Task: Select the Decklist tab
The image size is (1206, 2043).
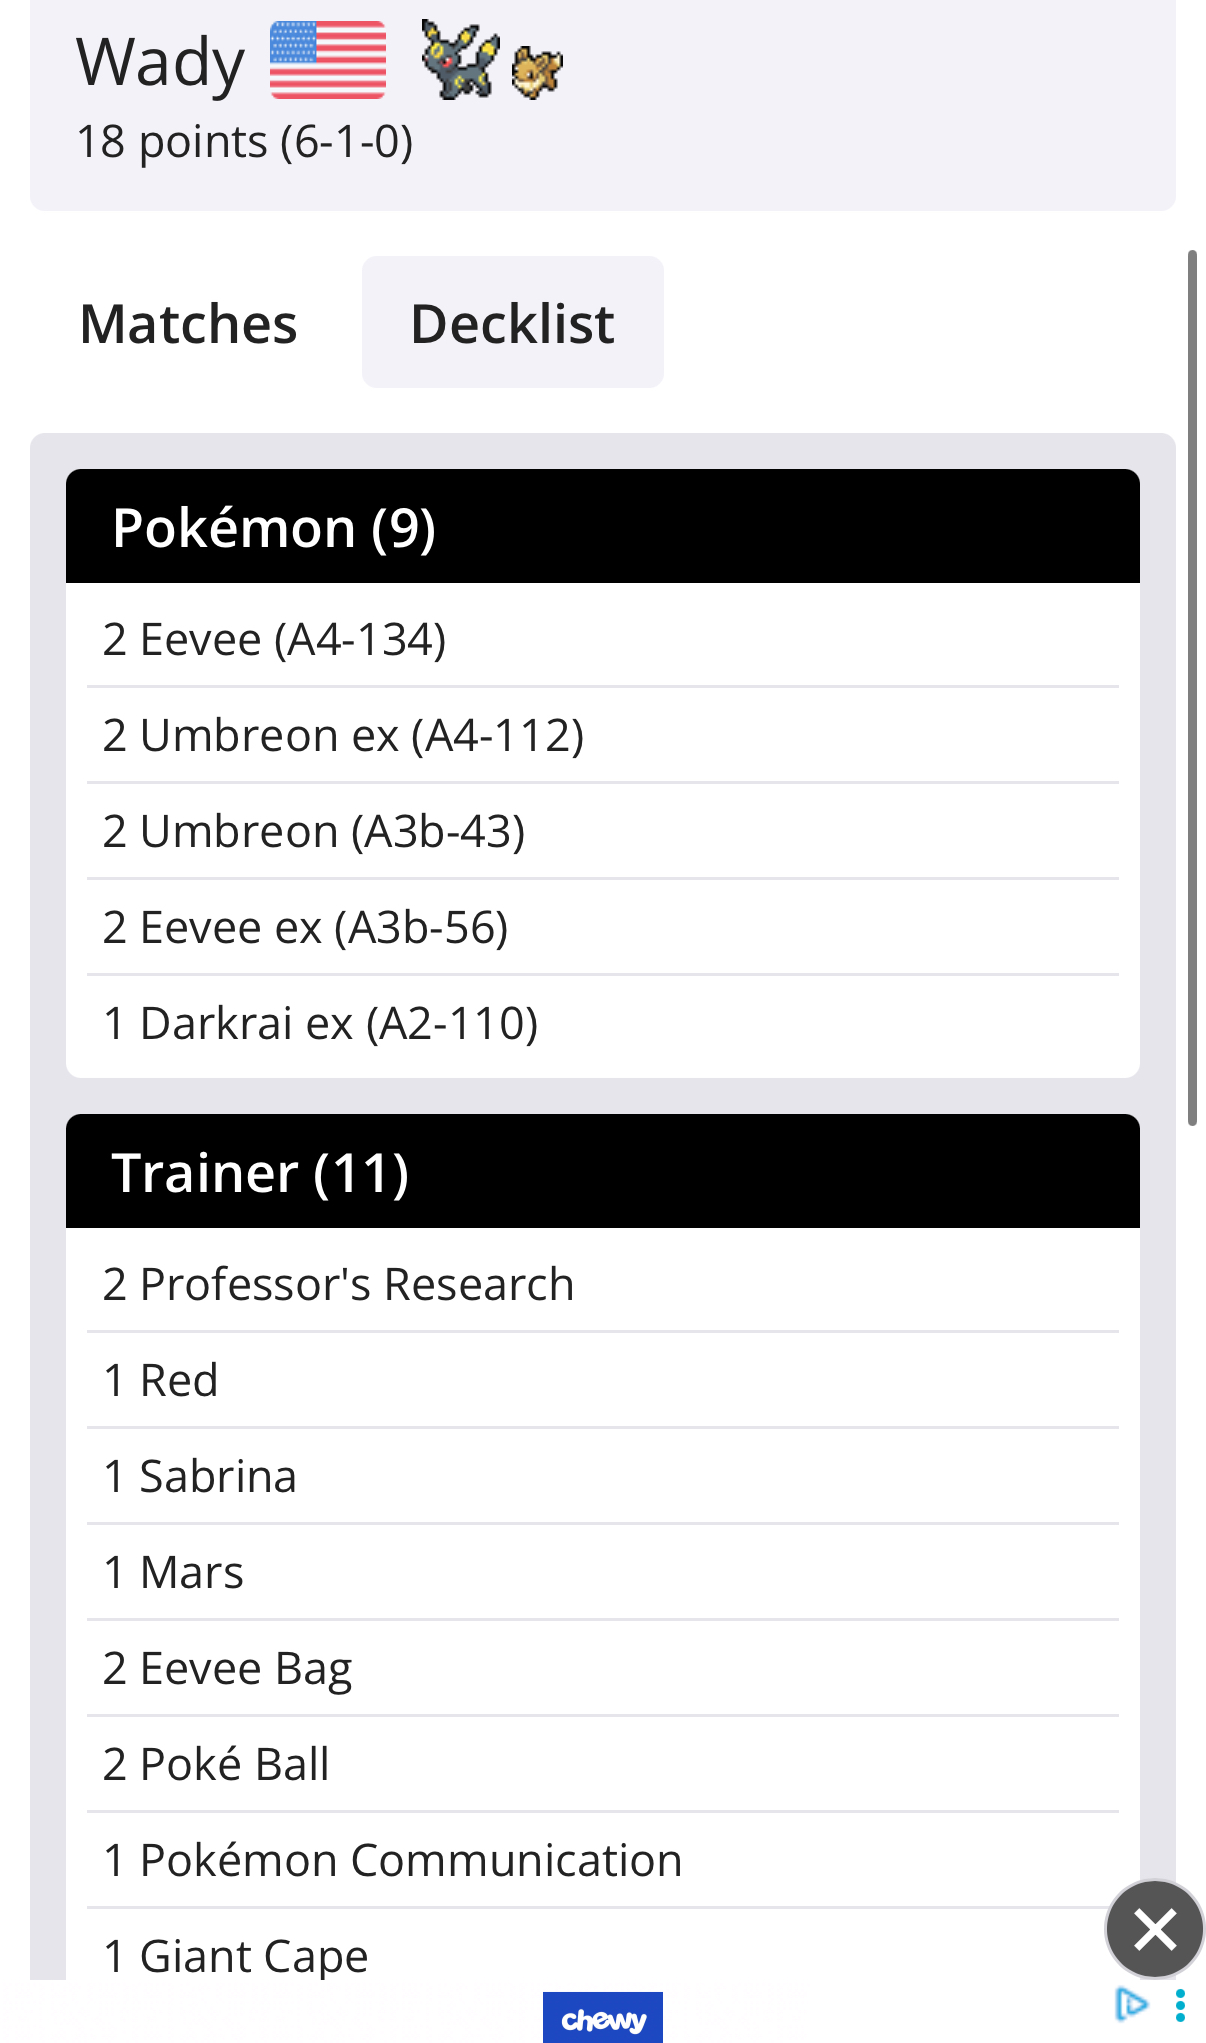Action: (513, 322)
